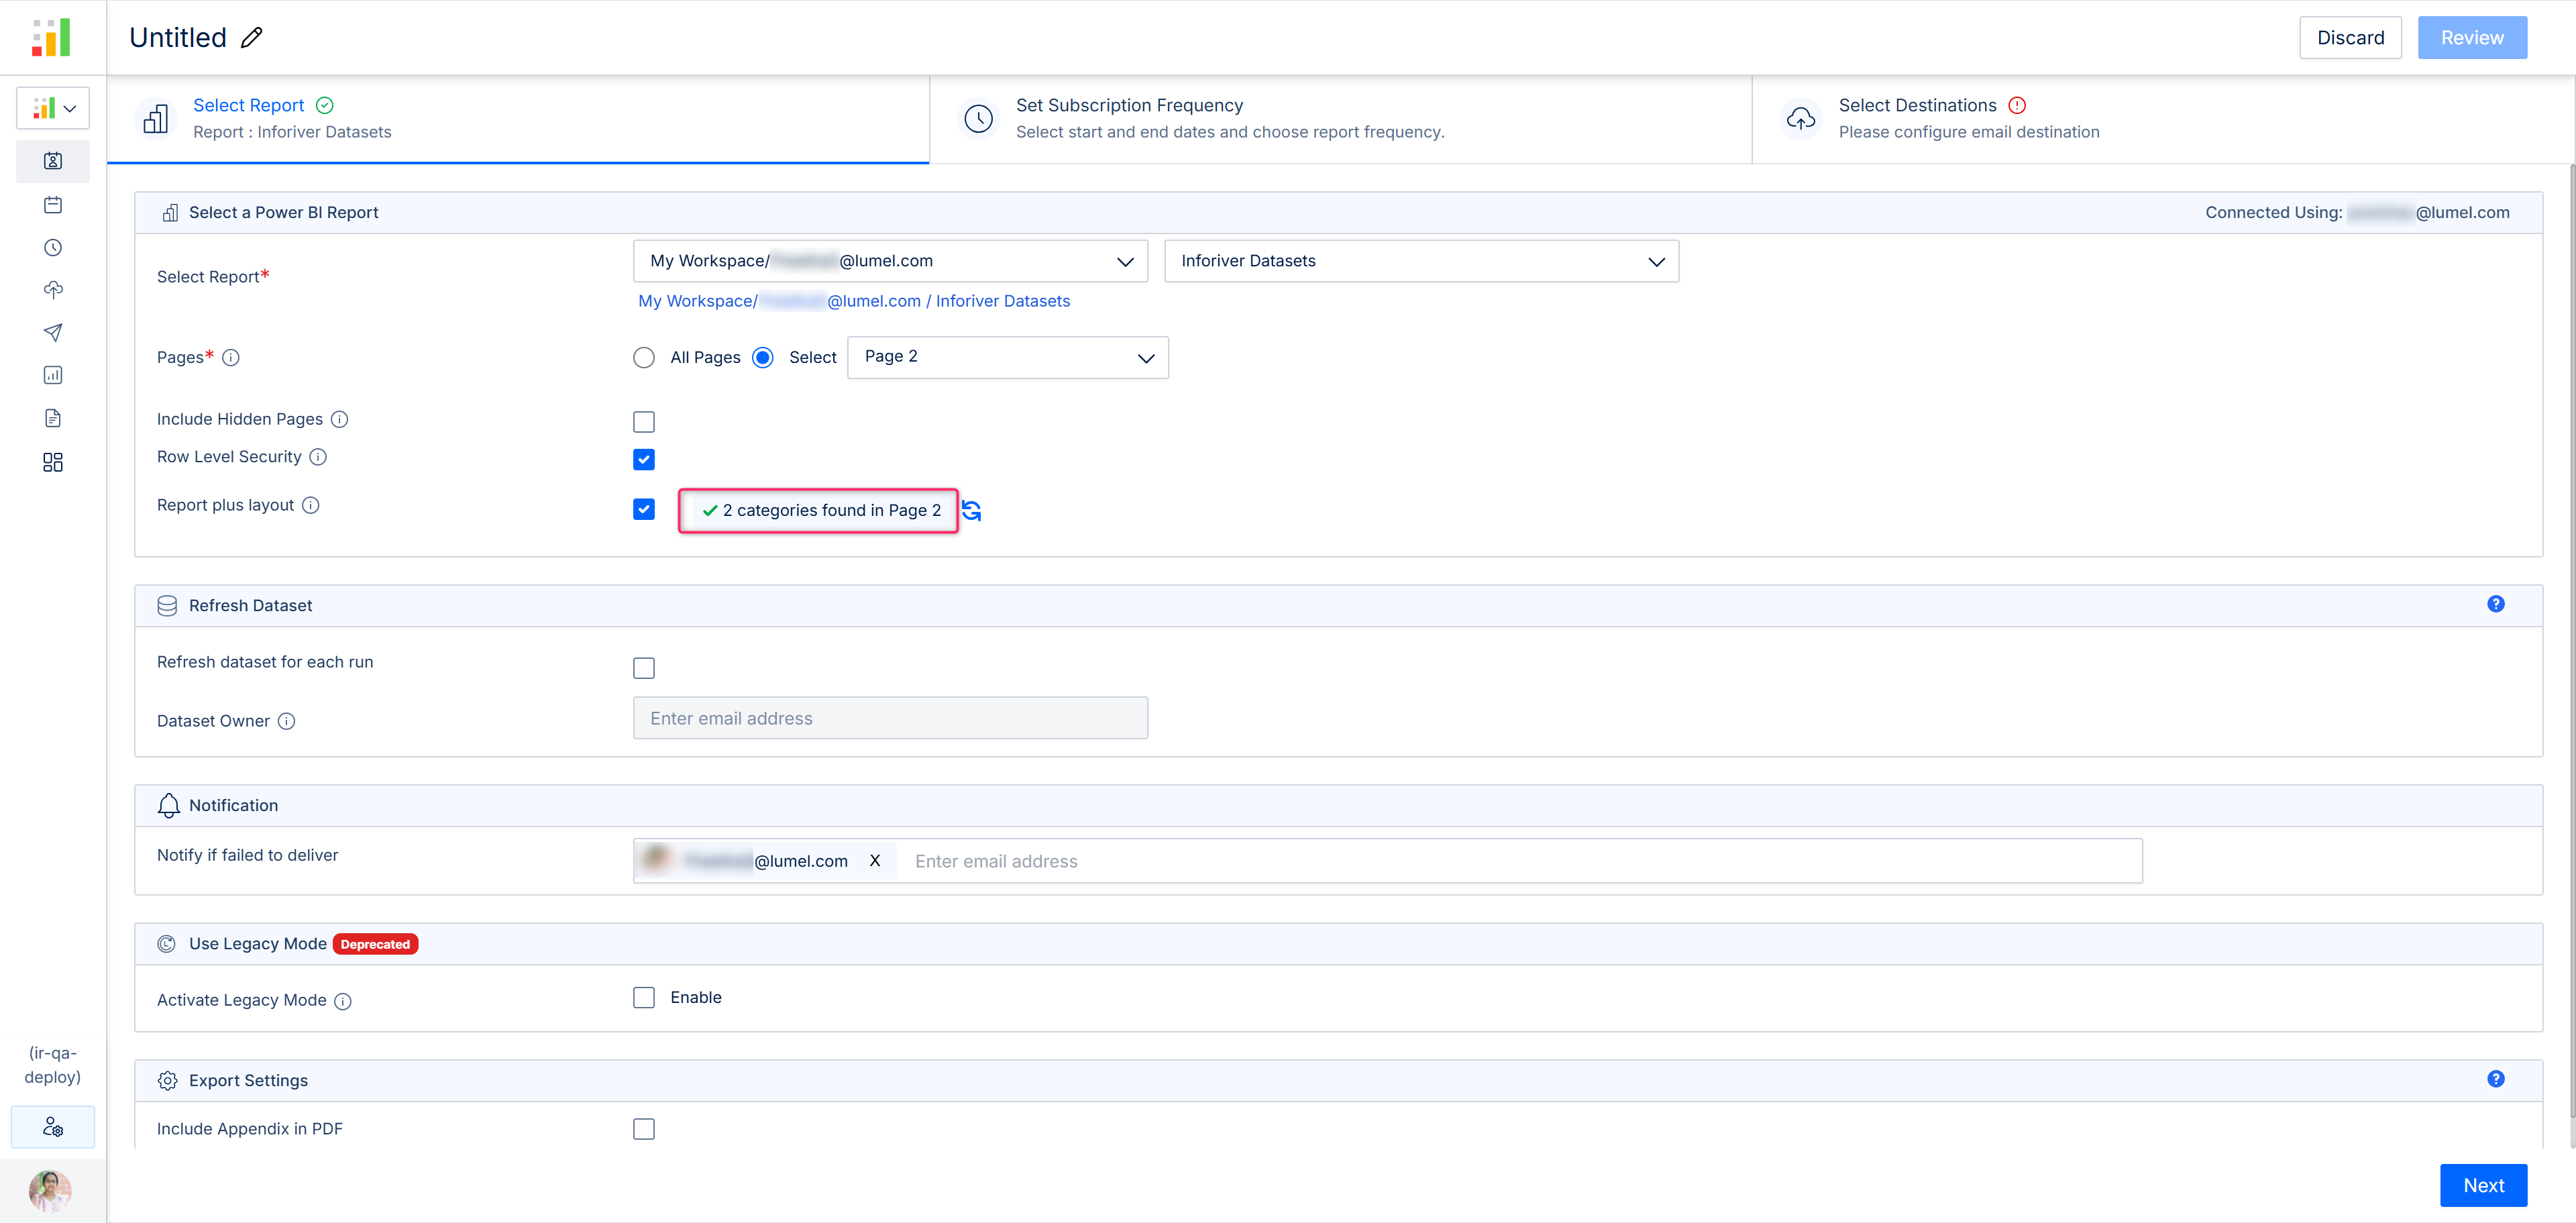Open the My Workspace dropdown
The image size is (2576, 1223).
889,261
